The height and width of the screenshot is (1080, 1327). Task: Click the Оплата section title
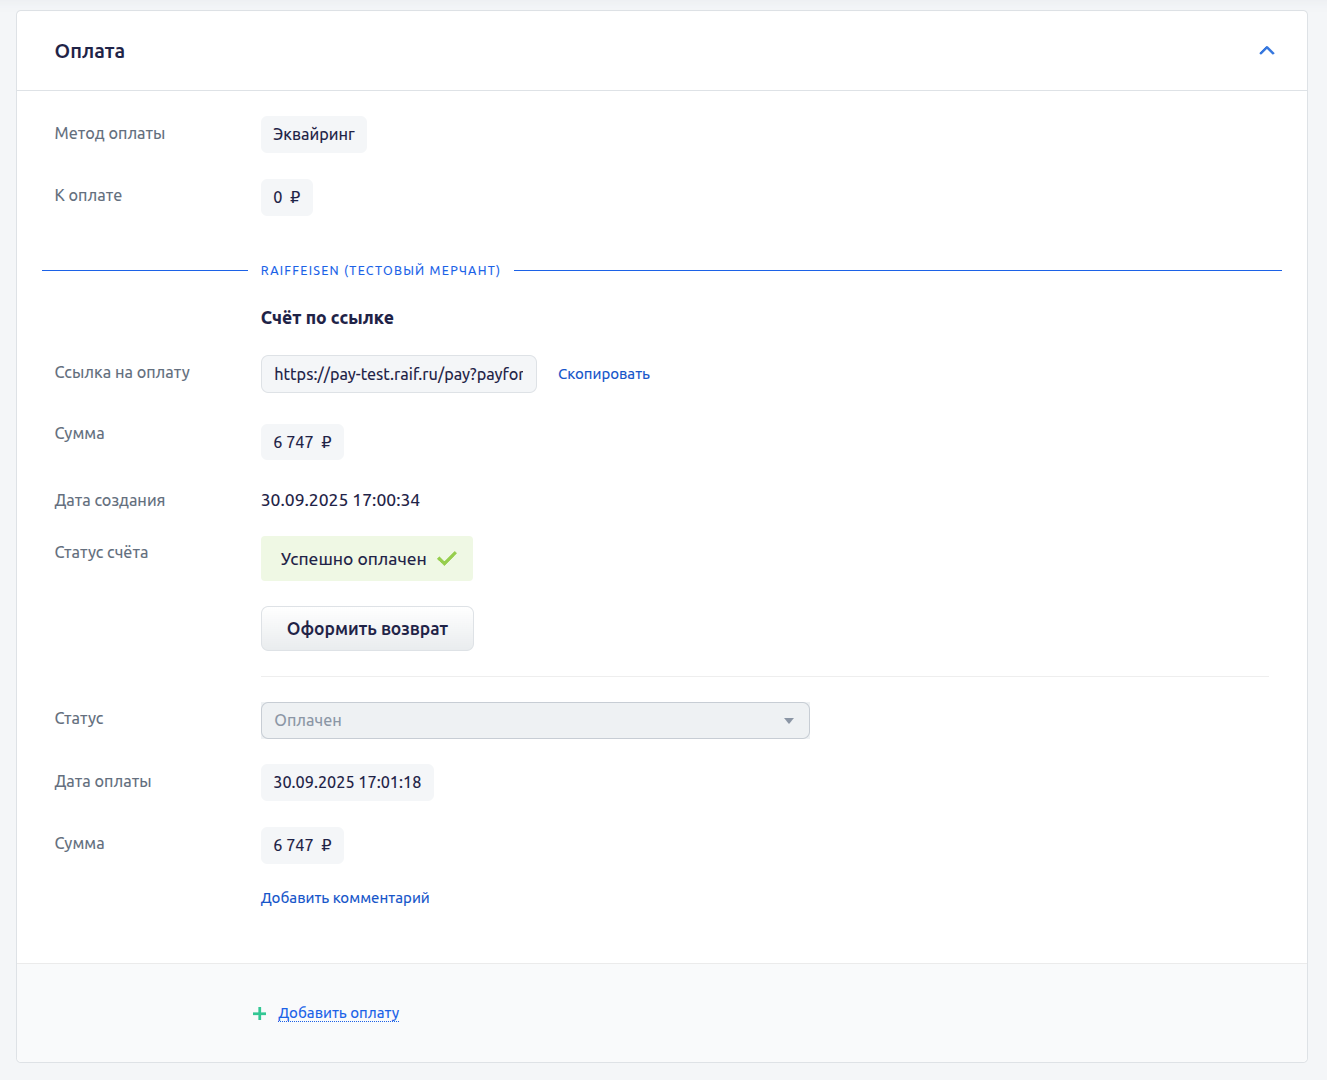90,51
